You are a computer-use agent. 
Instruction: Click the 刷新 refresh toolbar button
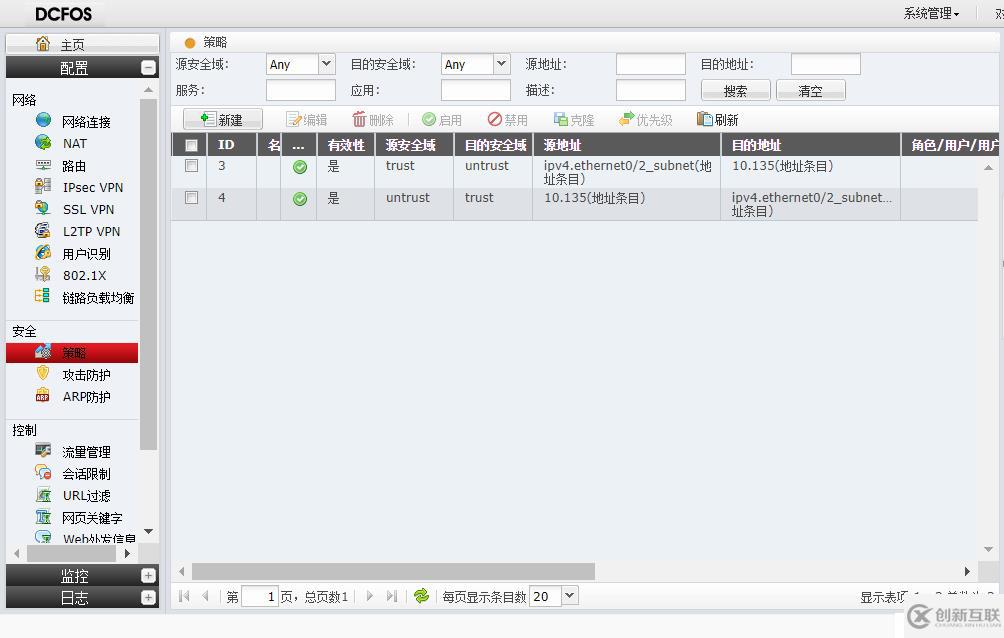pyautogui.click(x=718, y=120)
